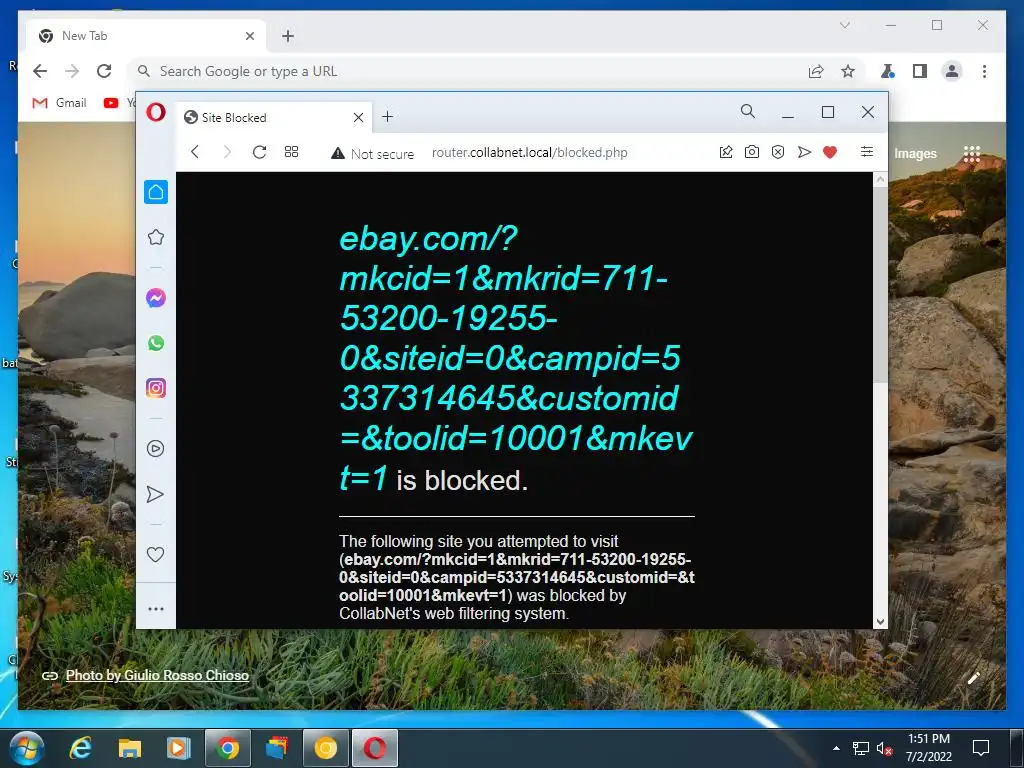
Task: Reload the Site Blocked page
Action: click(259, 152)
